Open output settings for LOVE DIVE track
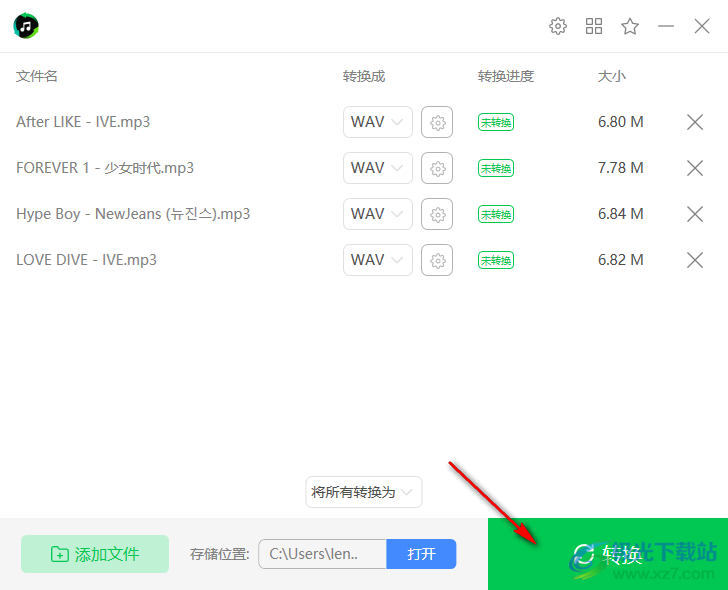Viewport: 728px width, 590px height. 437,260
